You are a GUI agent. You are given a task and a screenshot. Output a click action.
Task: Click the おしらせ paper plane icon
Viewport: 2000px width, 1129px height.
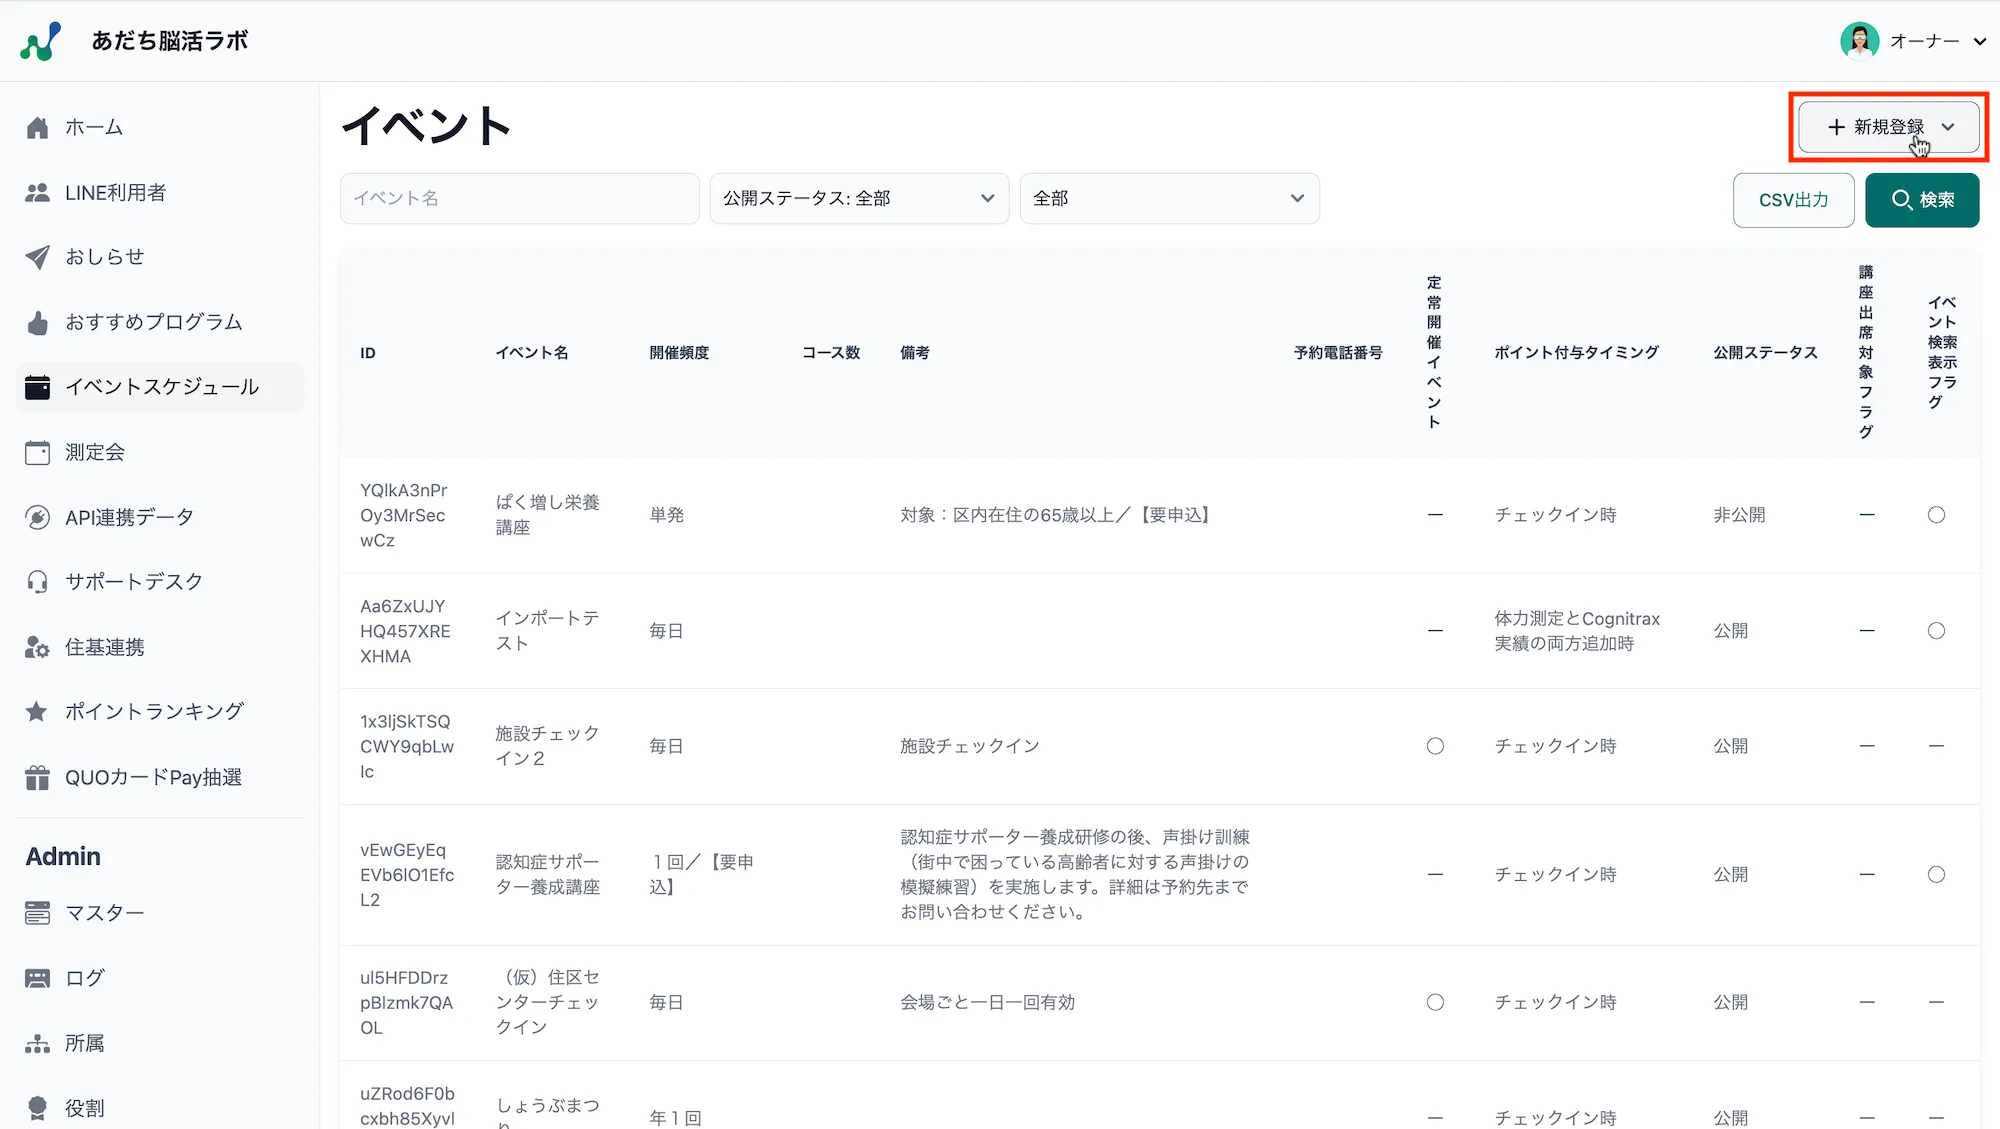[x=38, y=257]
